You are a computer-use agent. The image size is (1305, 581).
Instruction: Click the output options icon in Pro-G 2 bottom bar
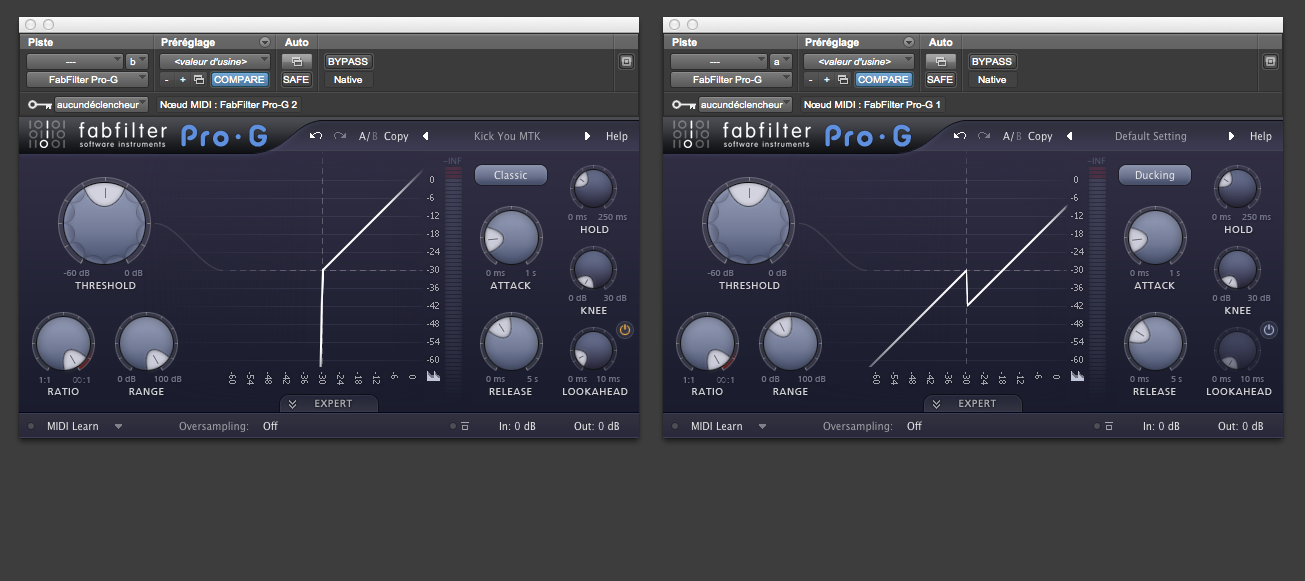(x=465, y=427)
